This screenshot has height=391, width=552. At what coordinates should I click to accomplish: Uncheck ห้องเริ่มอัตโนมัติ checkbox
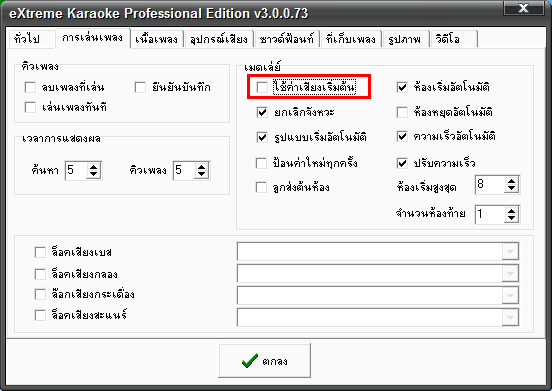point(402,87)
